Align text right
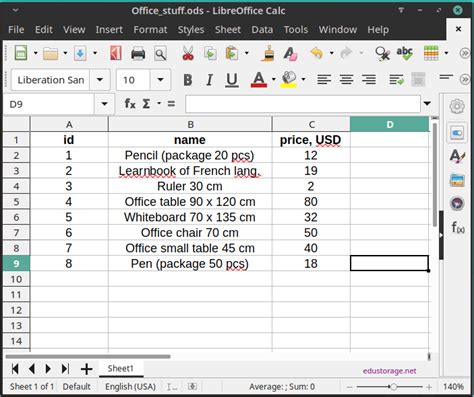The height and width of the screenshot is (397, 474). coord(369,79)
